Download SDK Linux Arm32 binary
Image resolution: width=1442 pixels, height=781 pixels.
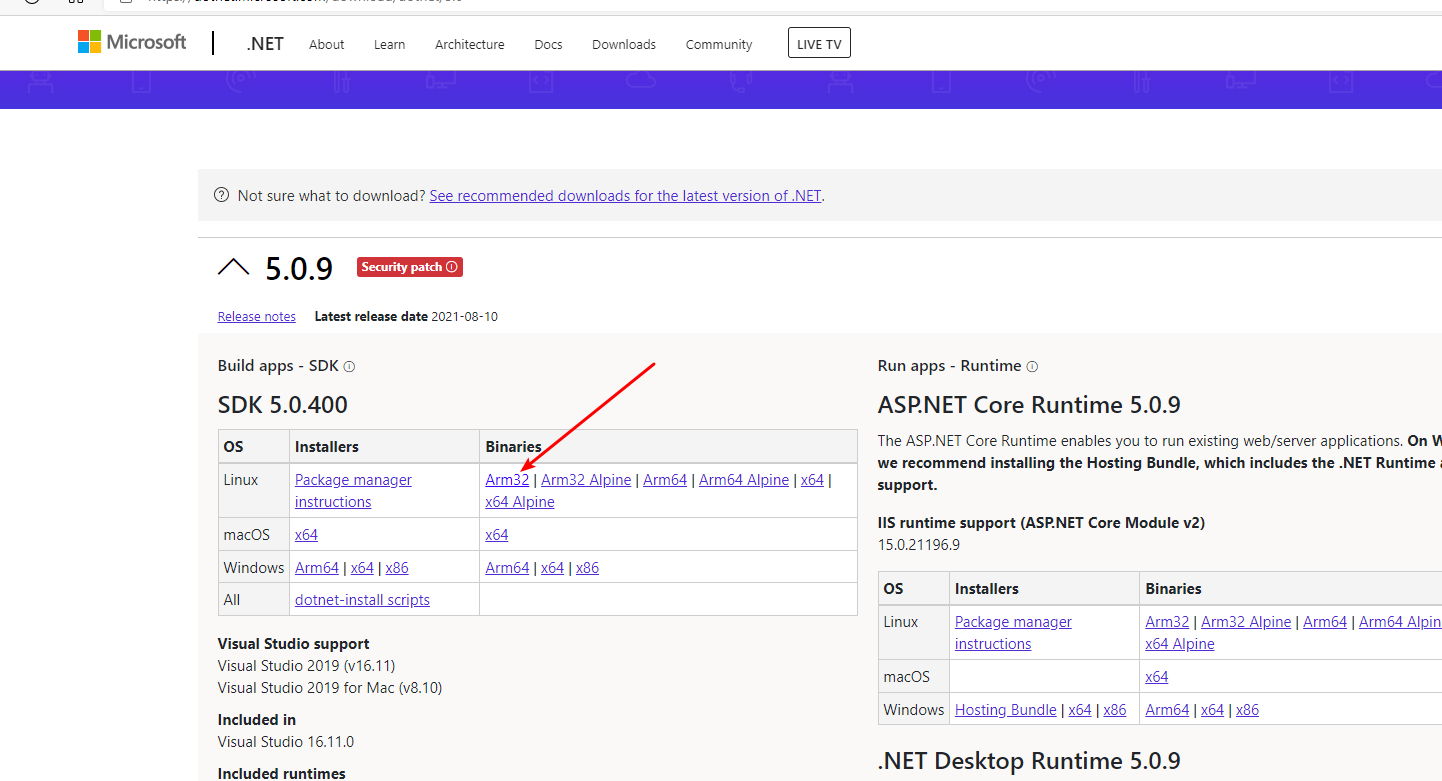(x=507, y=480)
